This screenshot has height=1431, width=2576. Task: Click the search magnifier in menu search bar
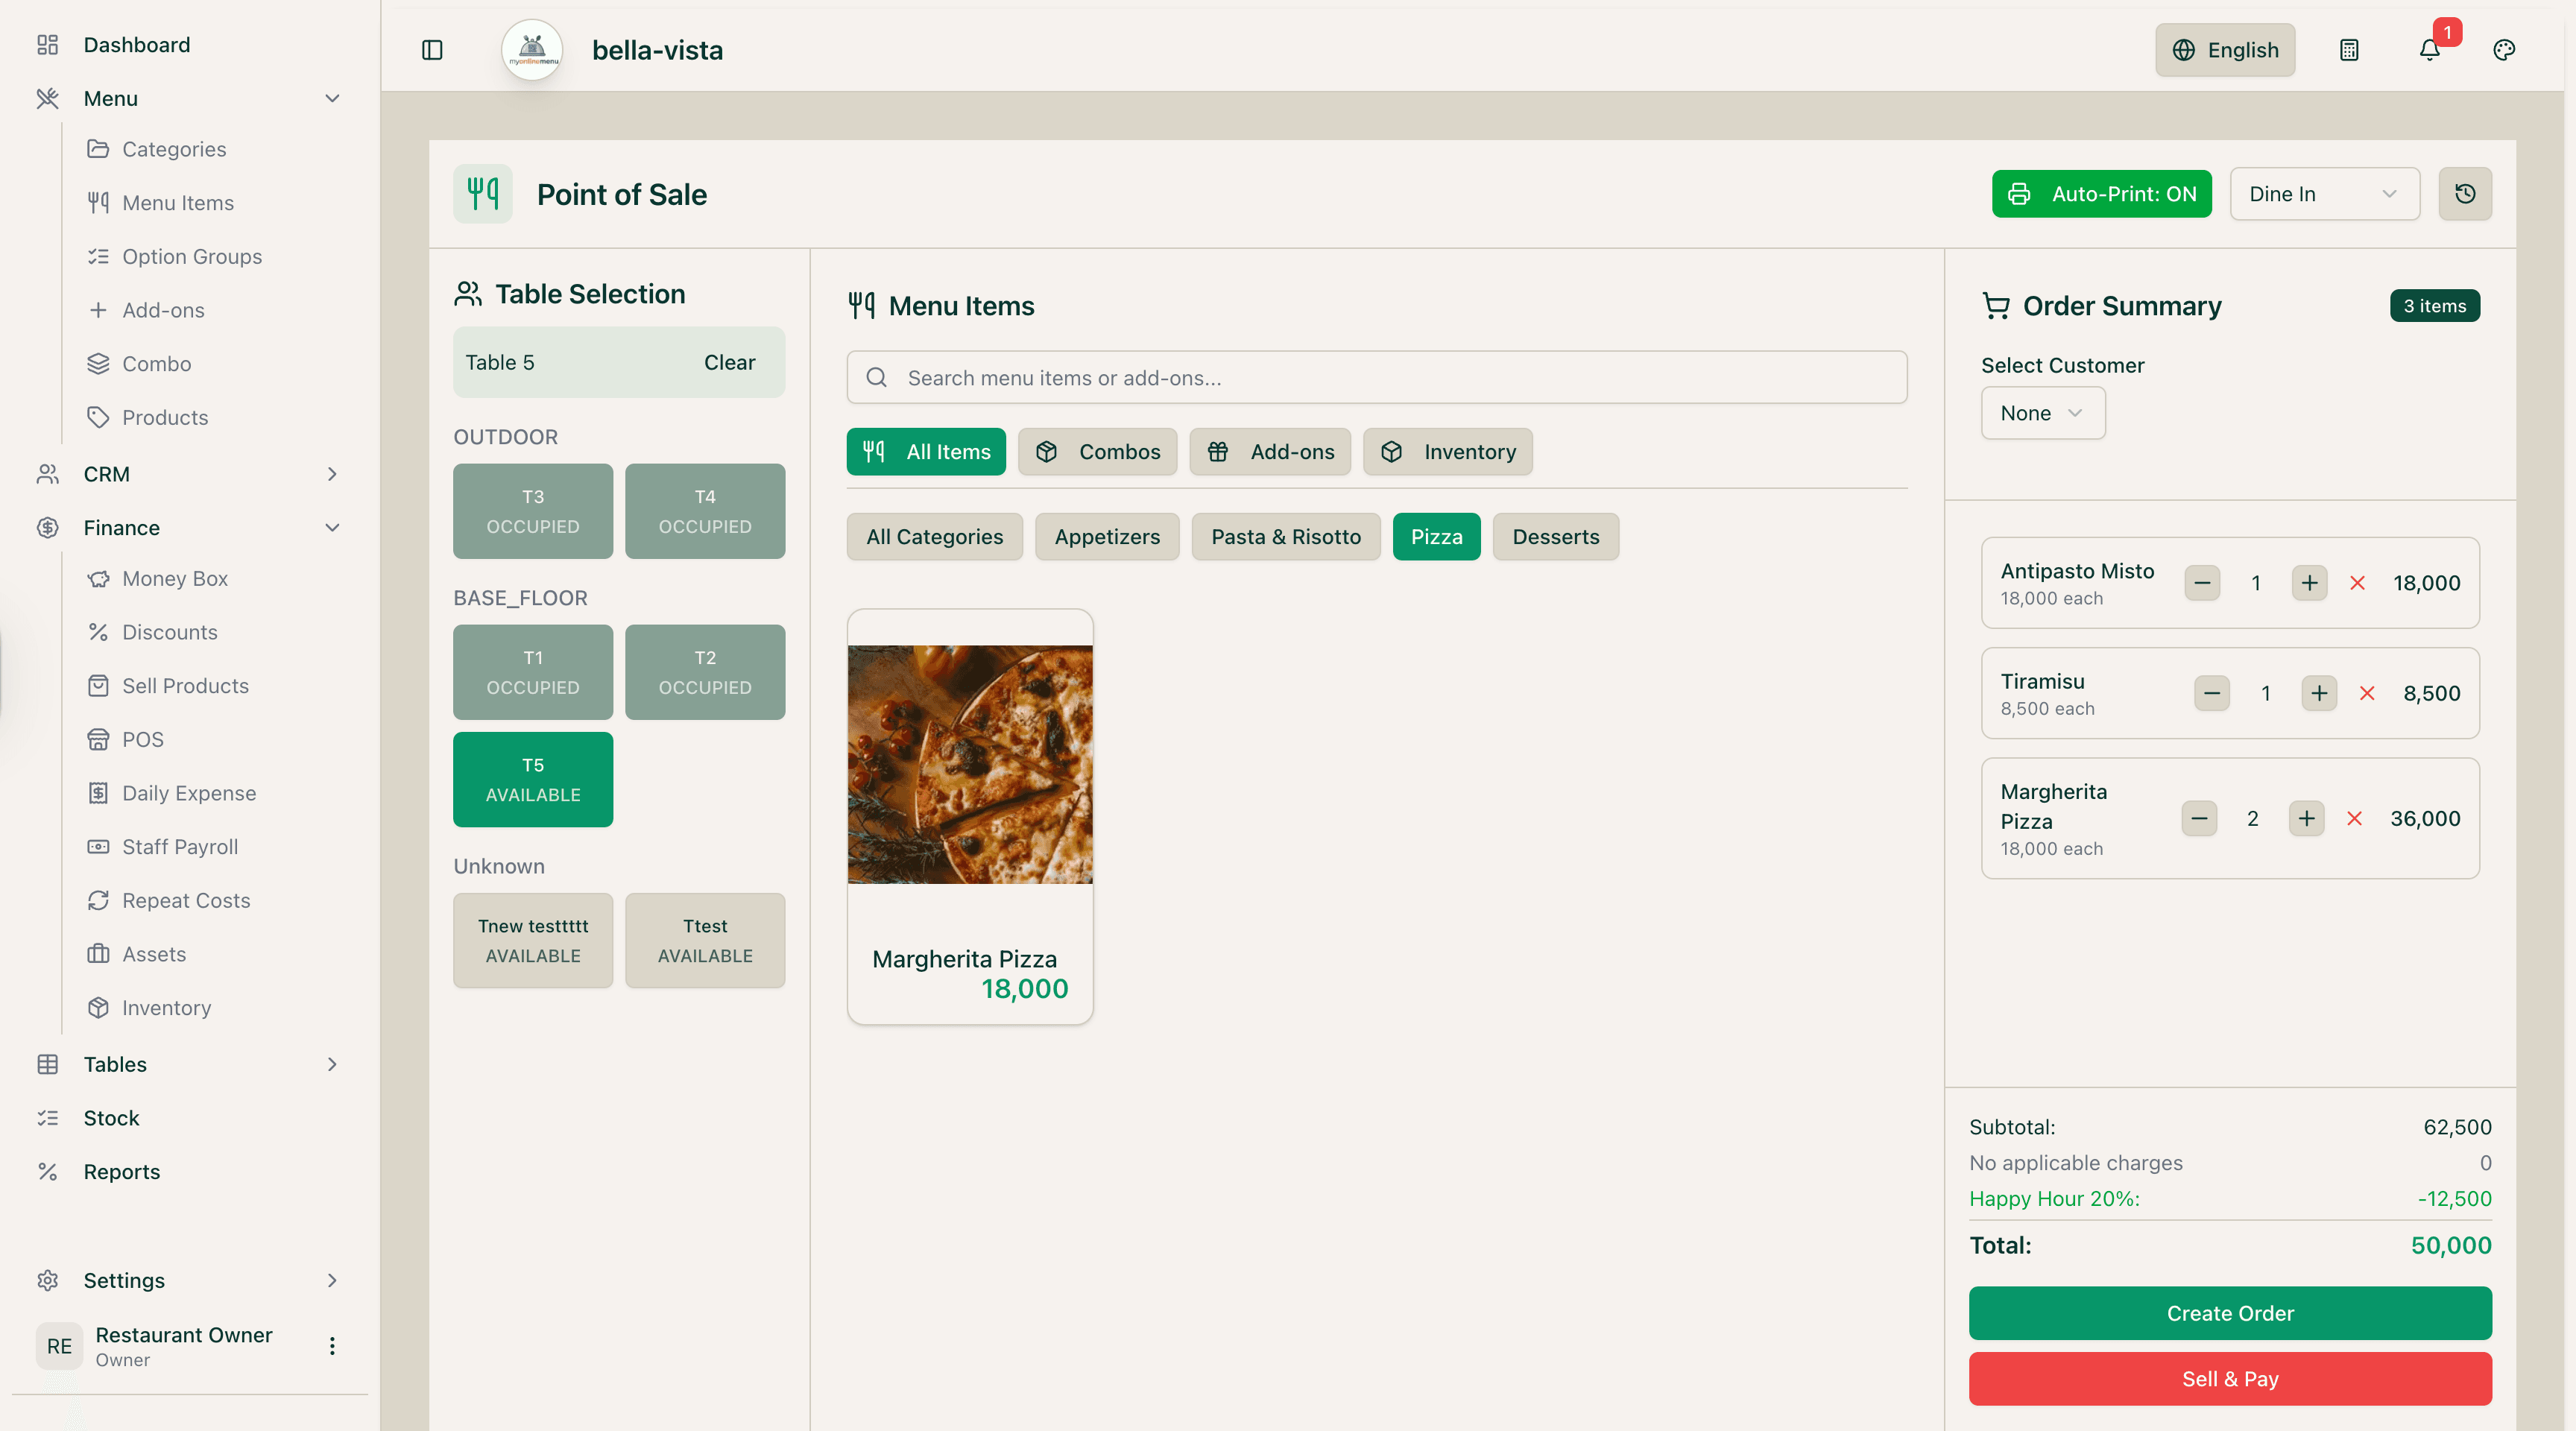(x=876, y=377)
